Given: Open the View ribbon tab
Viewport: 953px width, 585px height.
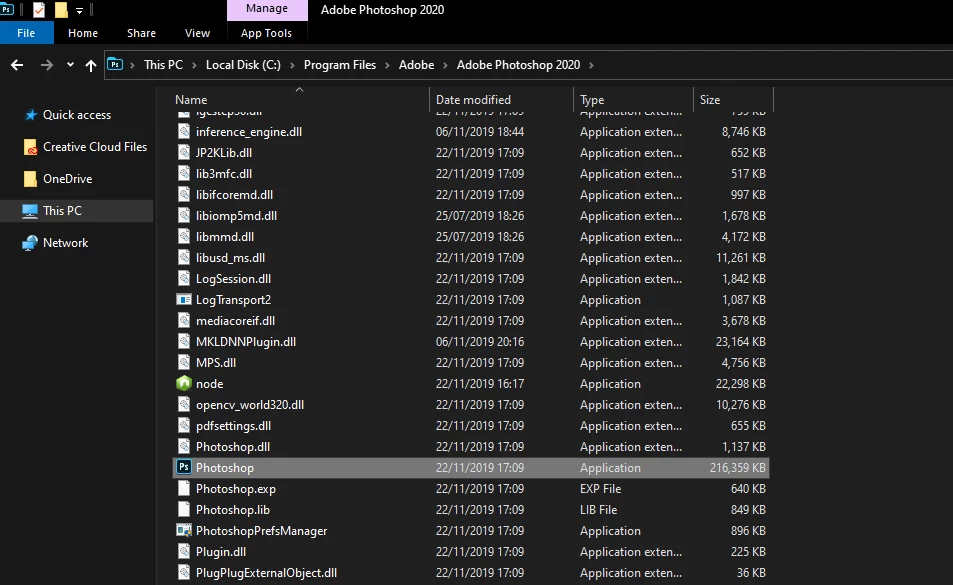Looking at the screenshot, I should pos(197,33).
